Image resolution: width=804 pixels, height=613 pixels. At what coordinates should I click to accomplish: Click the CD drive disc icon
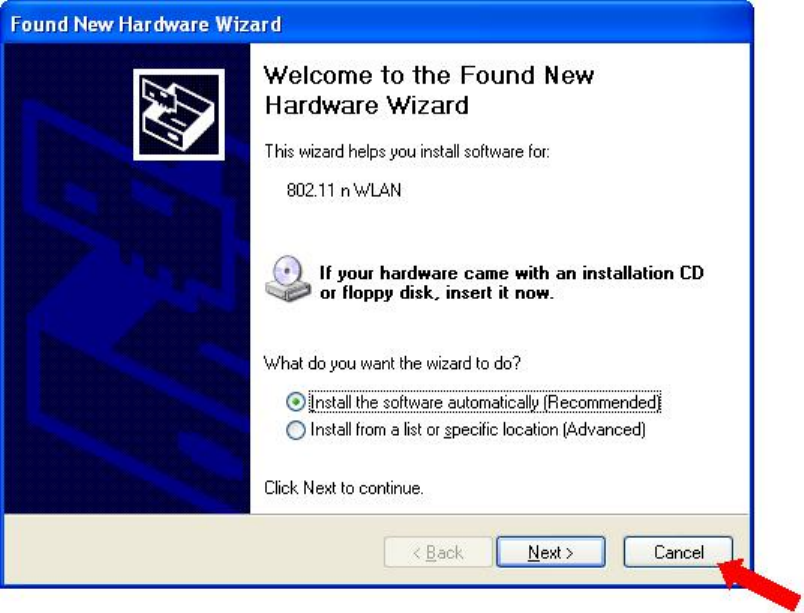[288, 278]
